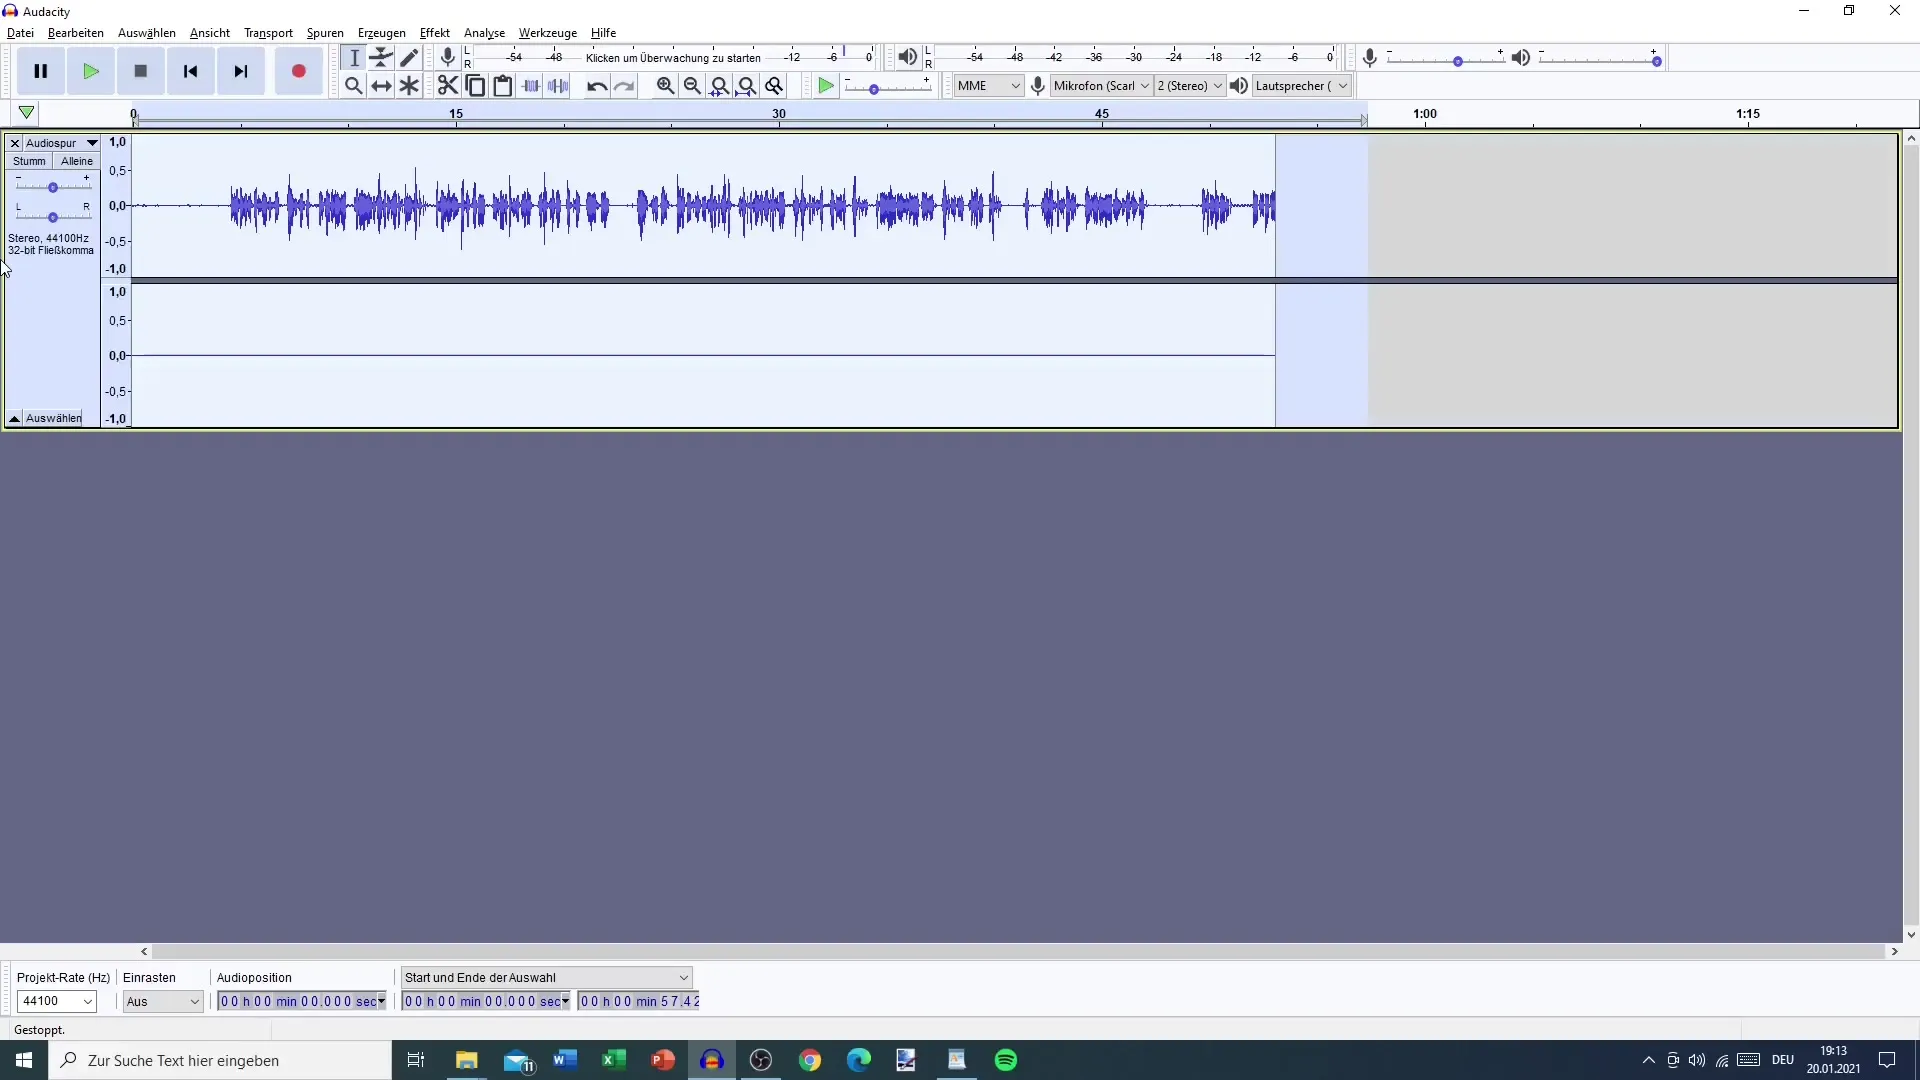Open the Datei menu
The image size is (1920, 1080).
tap(20, 33)
